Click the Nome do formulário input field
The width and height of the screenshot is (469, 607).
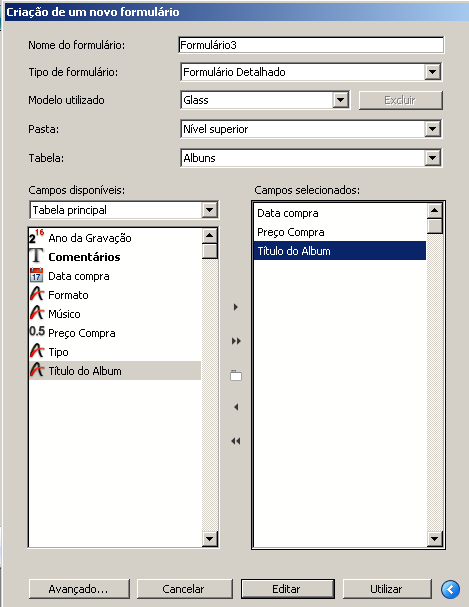pos(311,45)
